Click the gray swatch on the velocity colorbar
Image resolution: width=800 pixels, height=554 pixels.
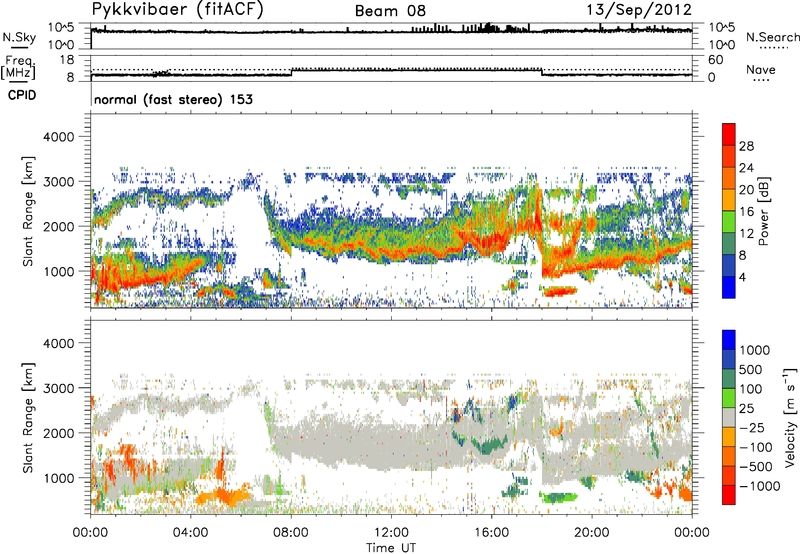(x=729, y=417)
